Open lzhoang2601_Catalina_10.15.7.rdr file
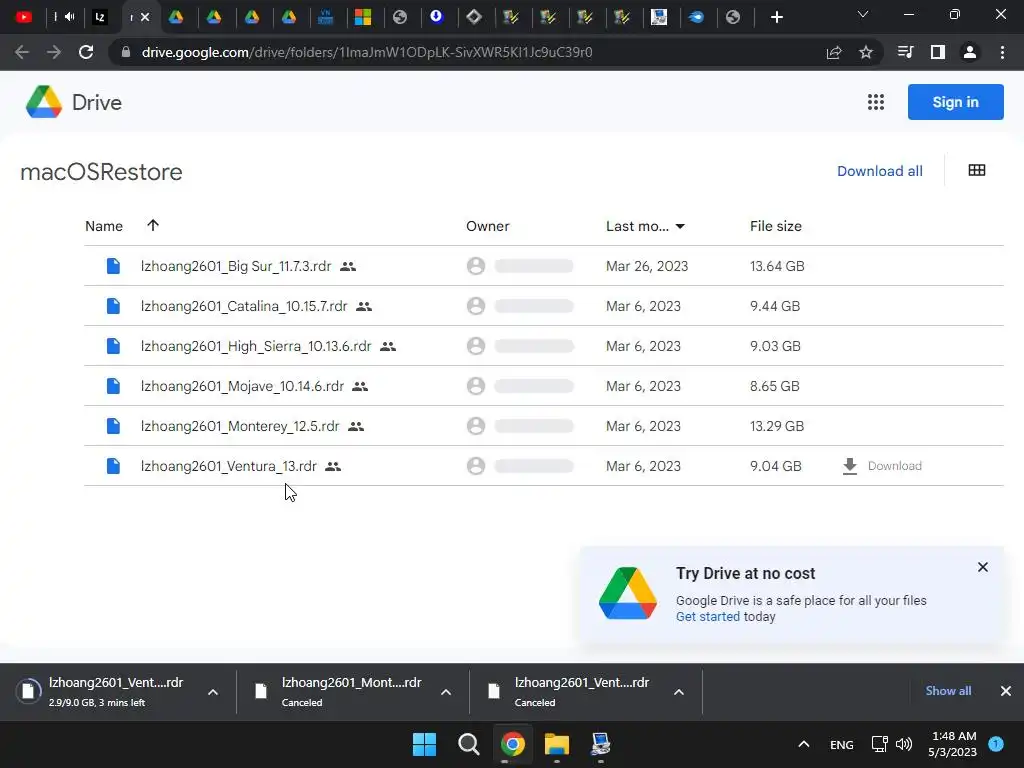This screenshot has height=768, width=1024. click(244, 306)
